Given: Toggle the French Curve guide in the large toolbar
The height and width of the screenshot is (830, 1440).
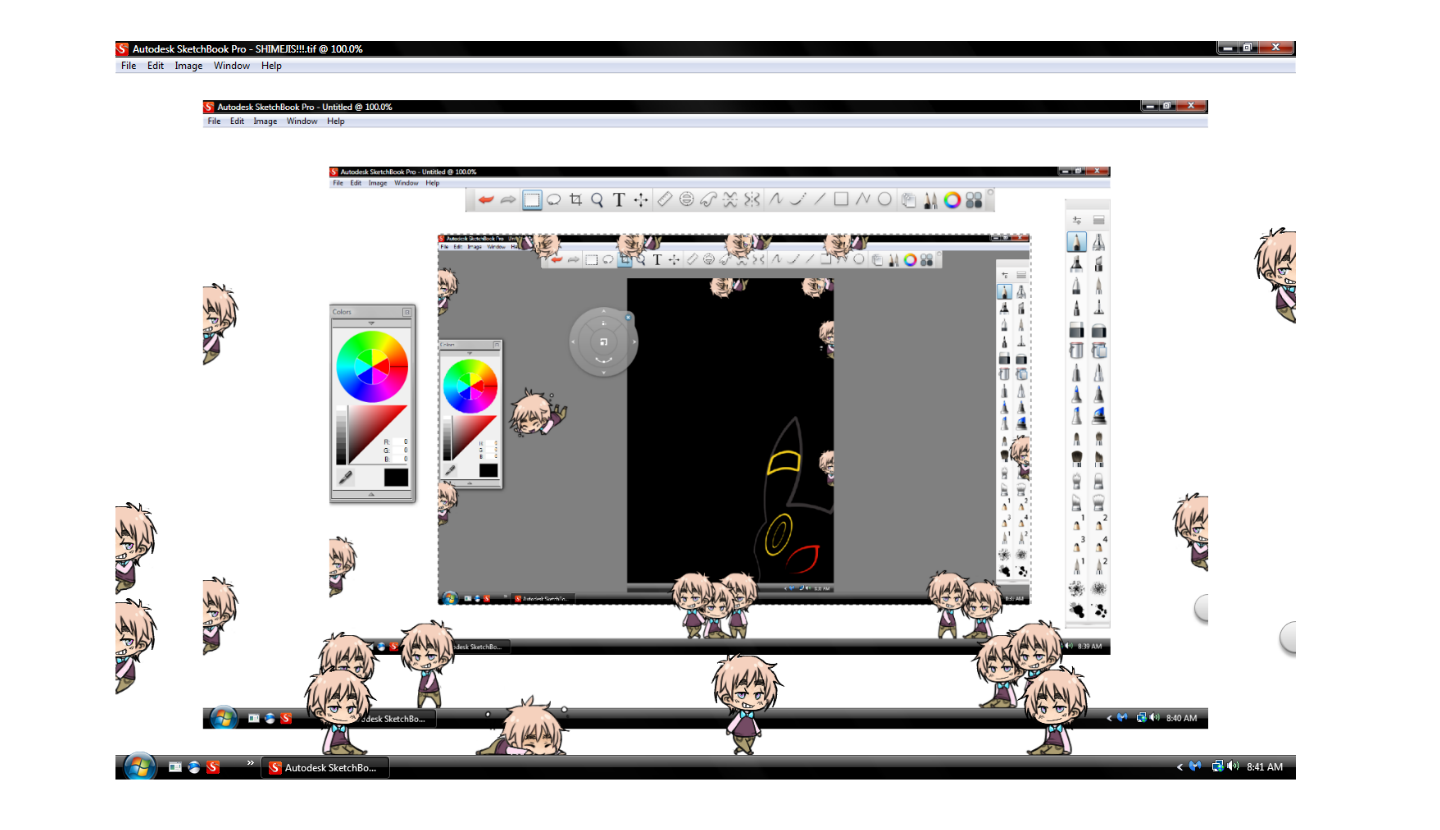Looking at the screenshot, I should click(708, 200).
